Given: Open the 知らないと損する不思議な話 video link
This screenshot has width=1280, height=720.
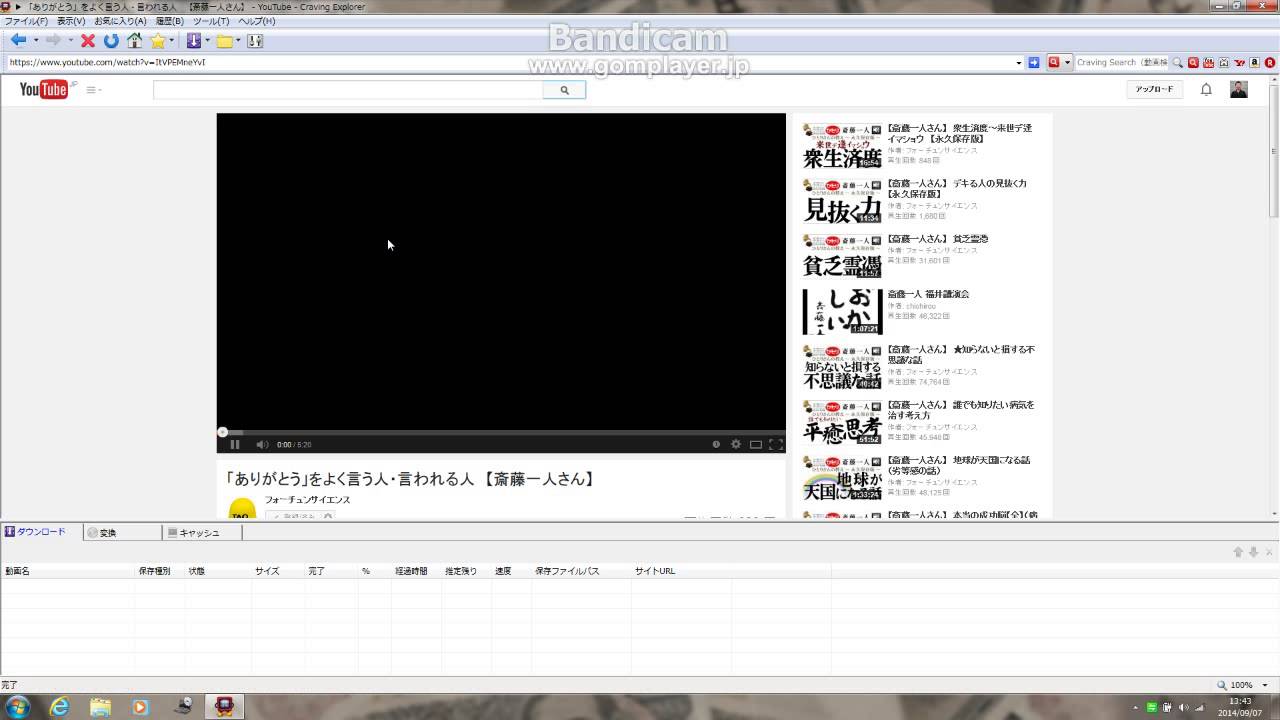Looking at the screenshot, I should [x=961, y=354].
